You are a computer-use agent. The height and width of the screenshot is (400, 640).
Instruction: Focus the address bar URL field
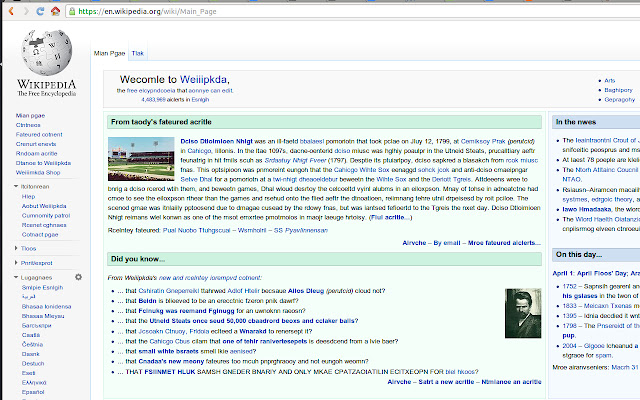354,11
